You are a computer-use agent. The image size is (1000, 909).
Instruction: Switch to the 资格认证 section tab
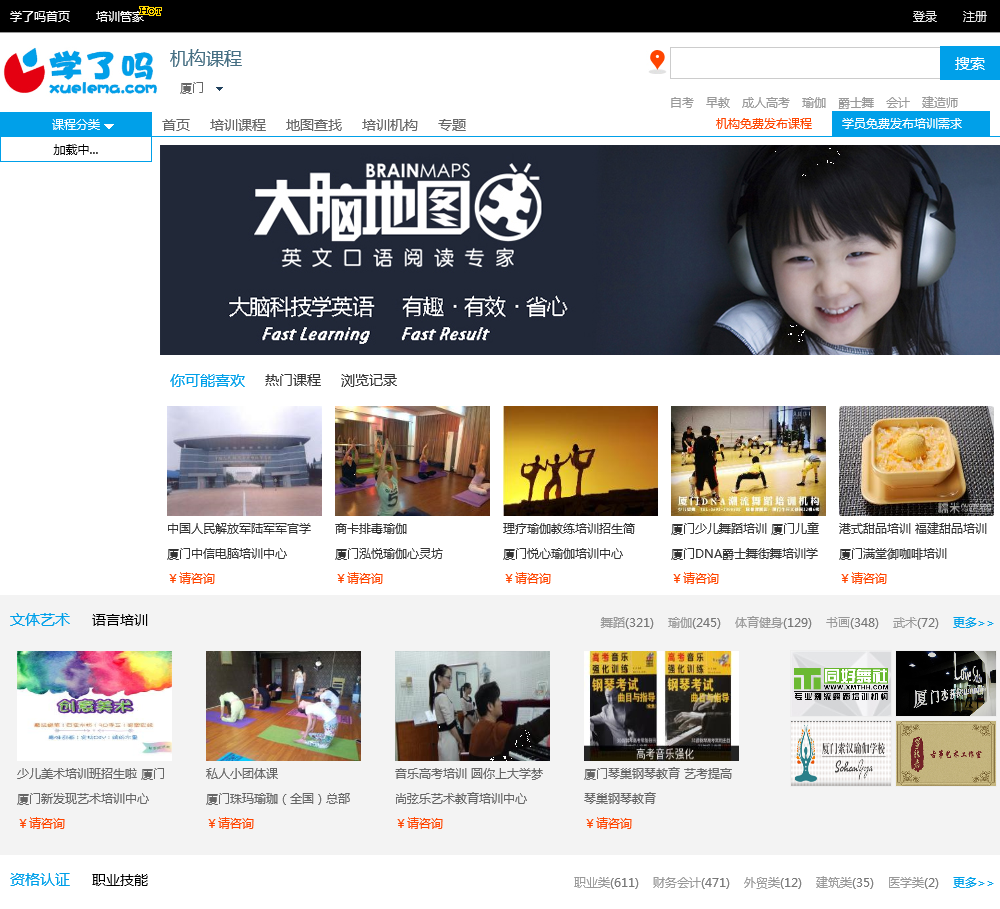(x=40, y=880)
